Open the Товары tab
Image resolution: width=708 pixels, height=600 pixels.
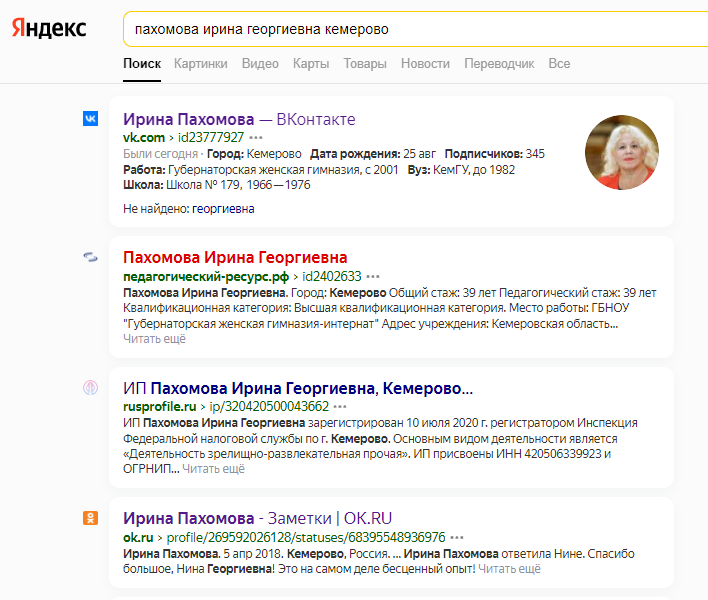[x=365, y=64]
